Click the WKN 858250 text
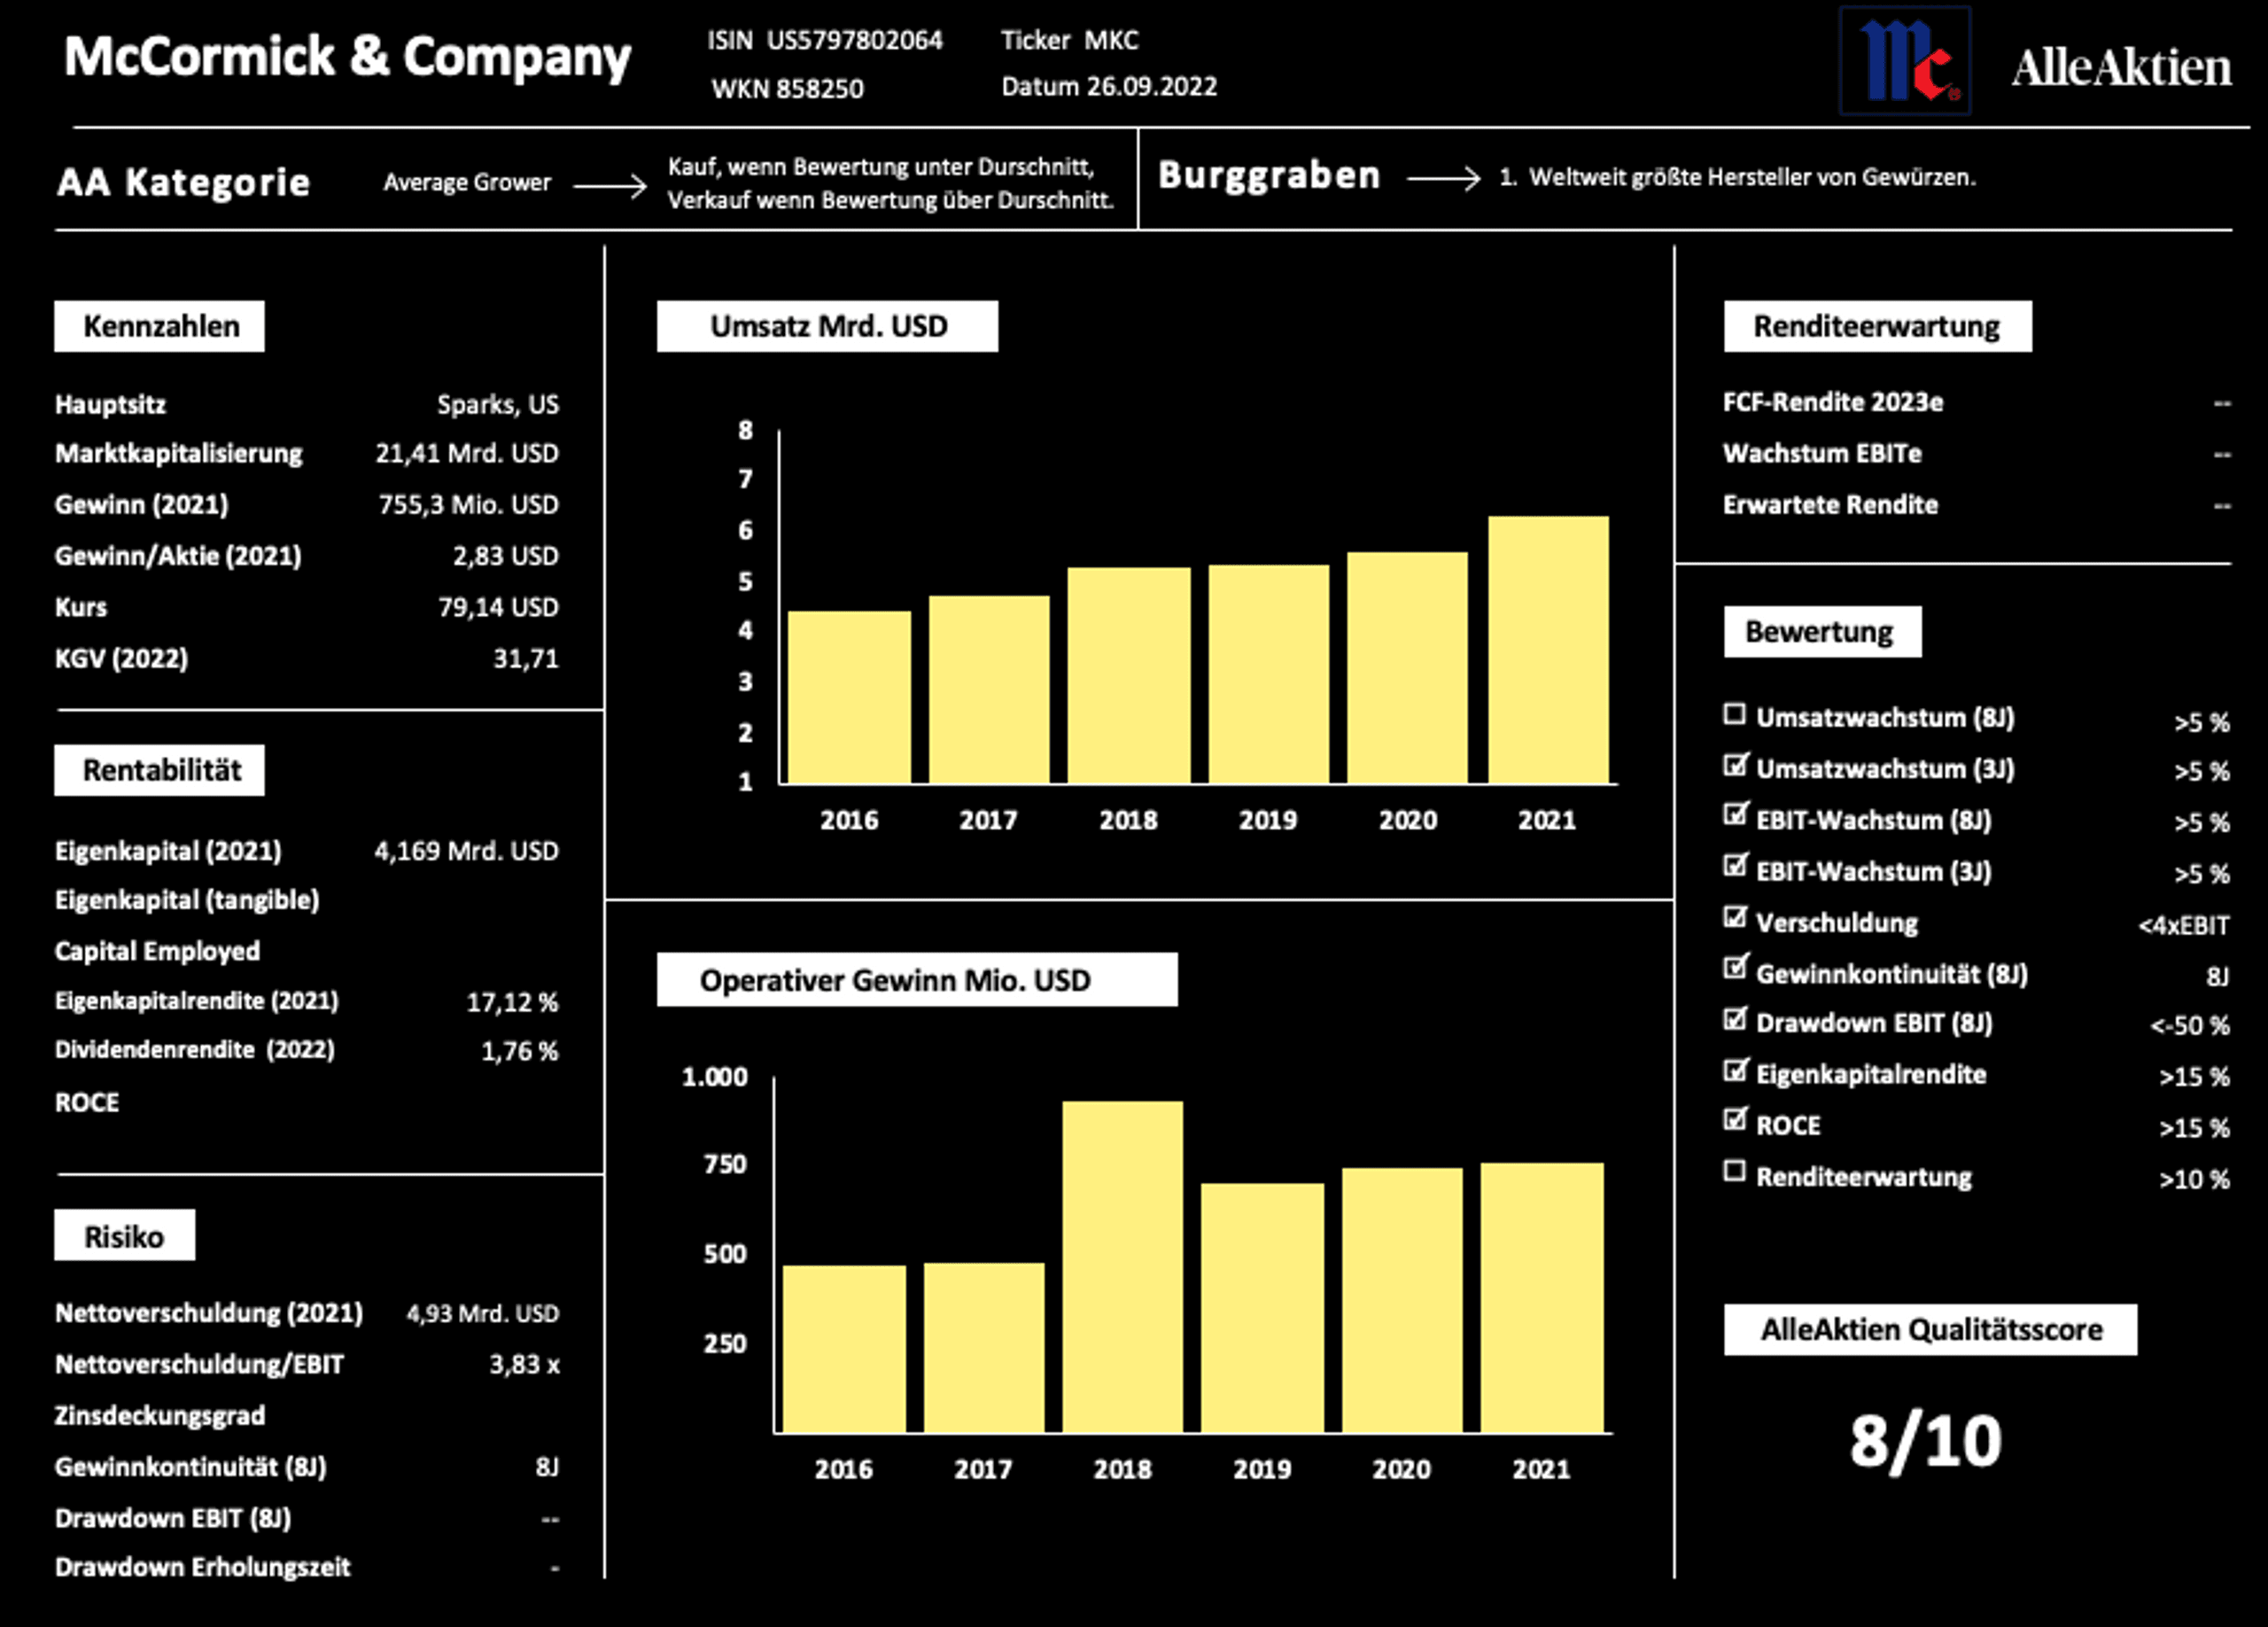Image resolution: width=2268 pixels, height=1627 pixels. click(787, 89)
